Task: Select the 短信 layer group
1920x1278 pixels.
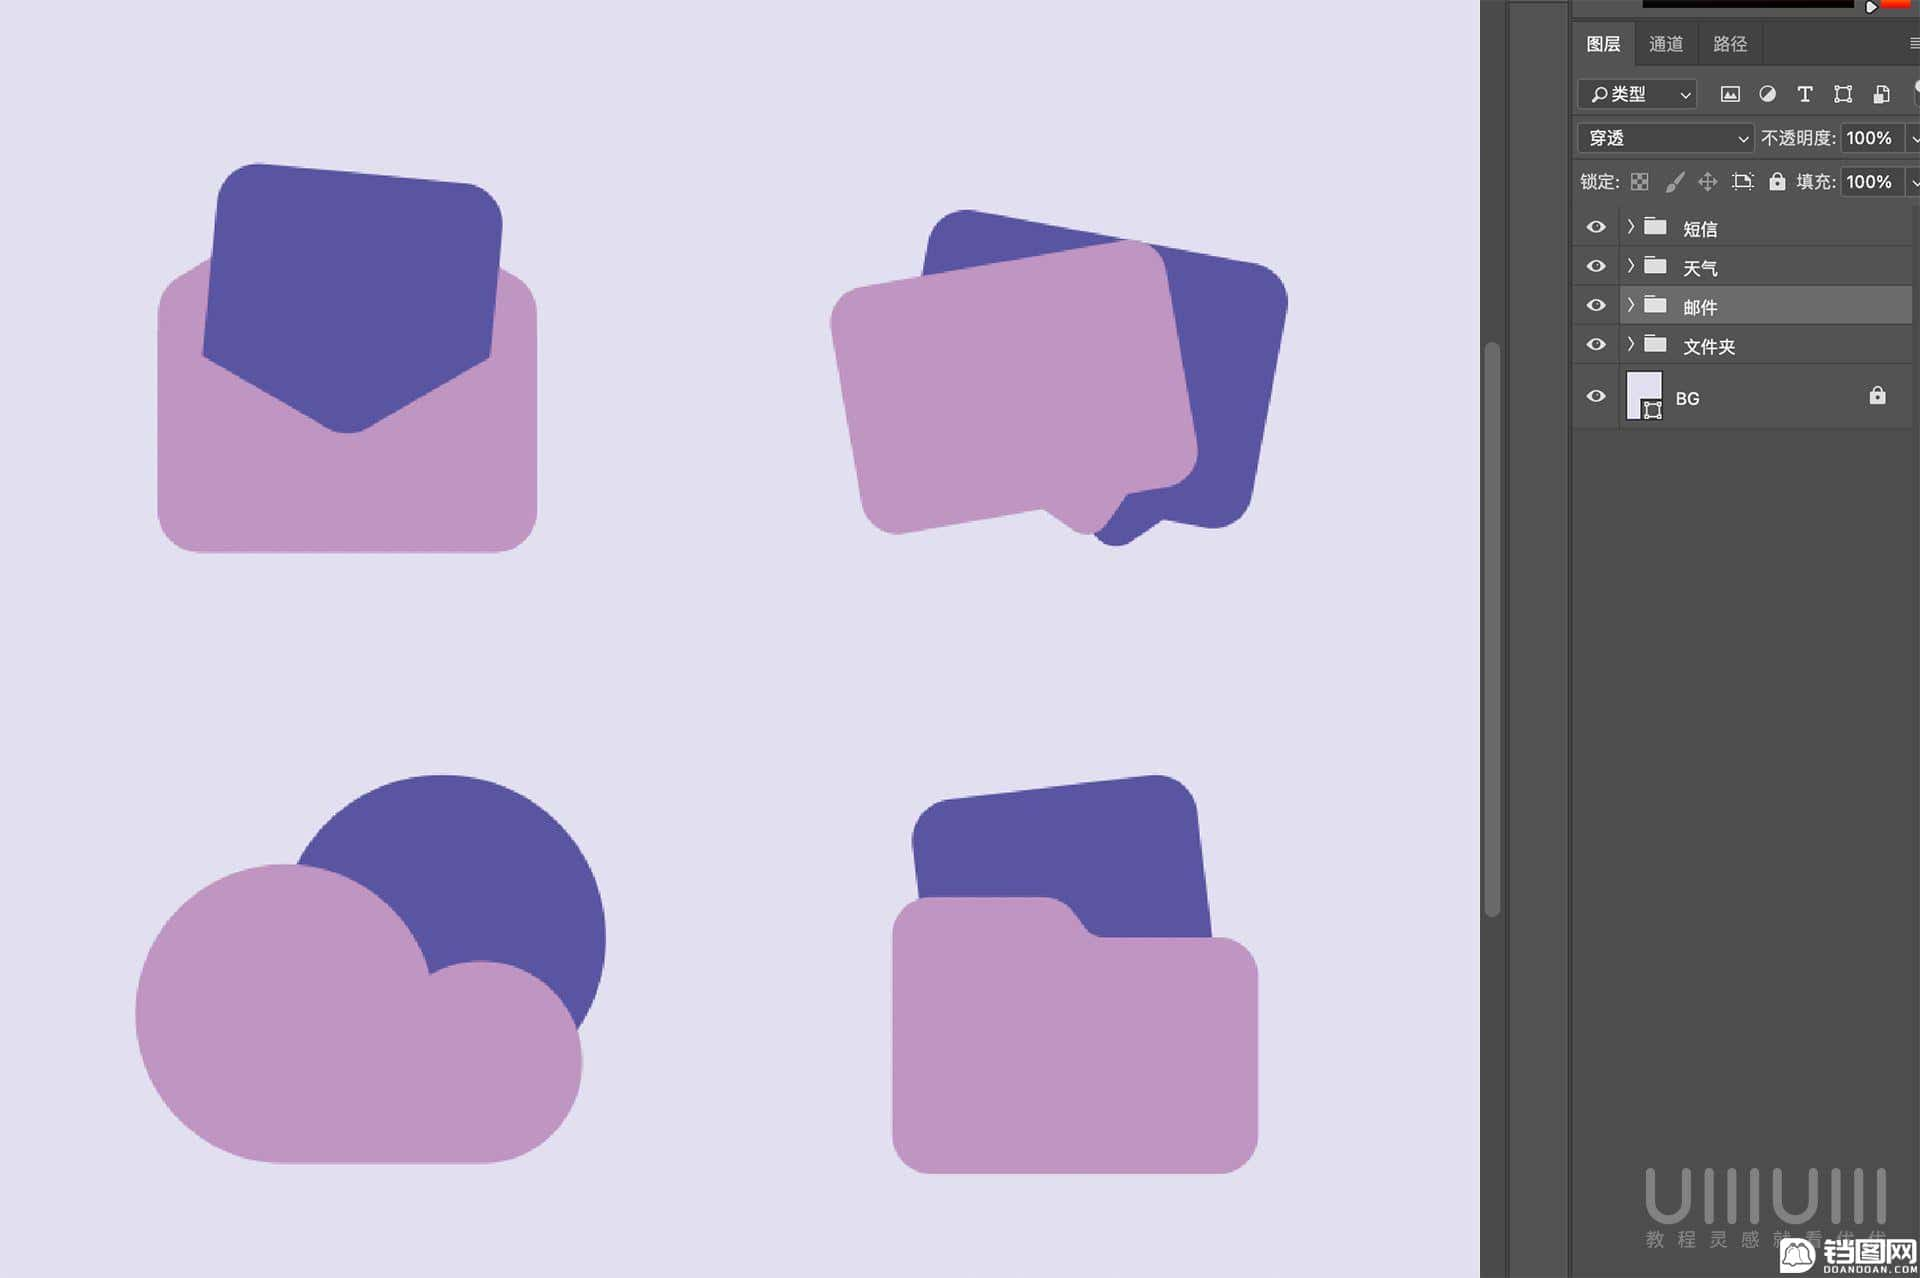Action: (1766, 228)
